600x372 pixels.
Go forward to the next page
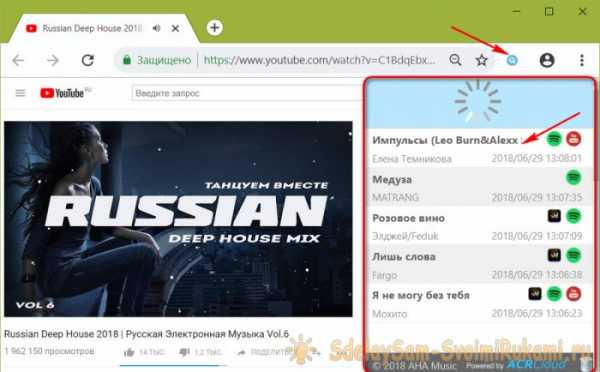coord(53,60)
